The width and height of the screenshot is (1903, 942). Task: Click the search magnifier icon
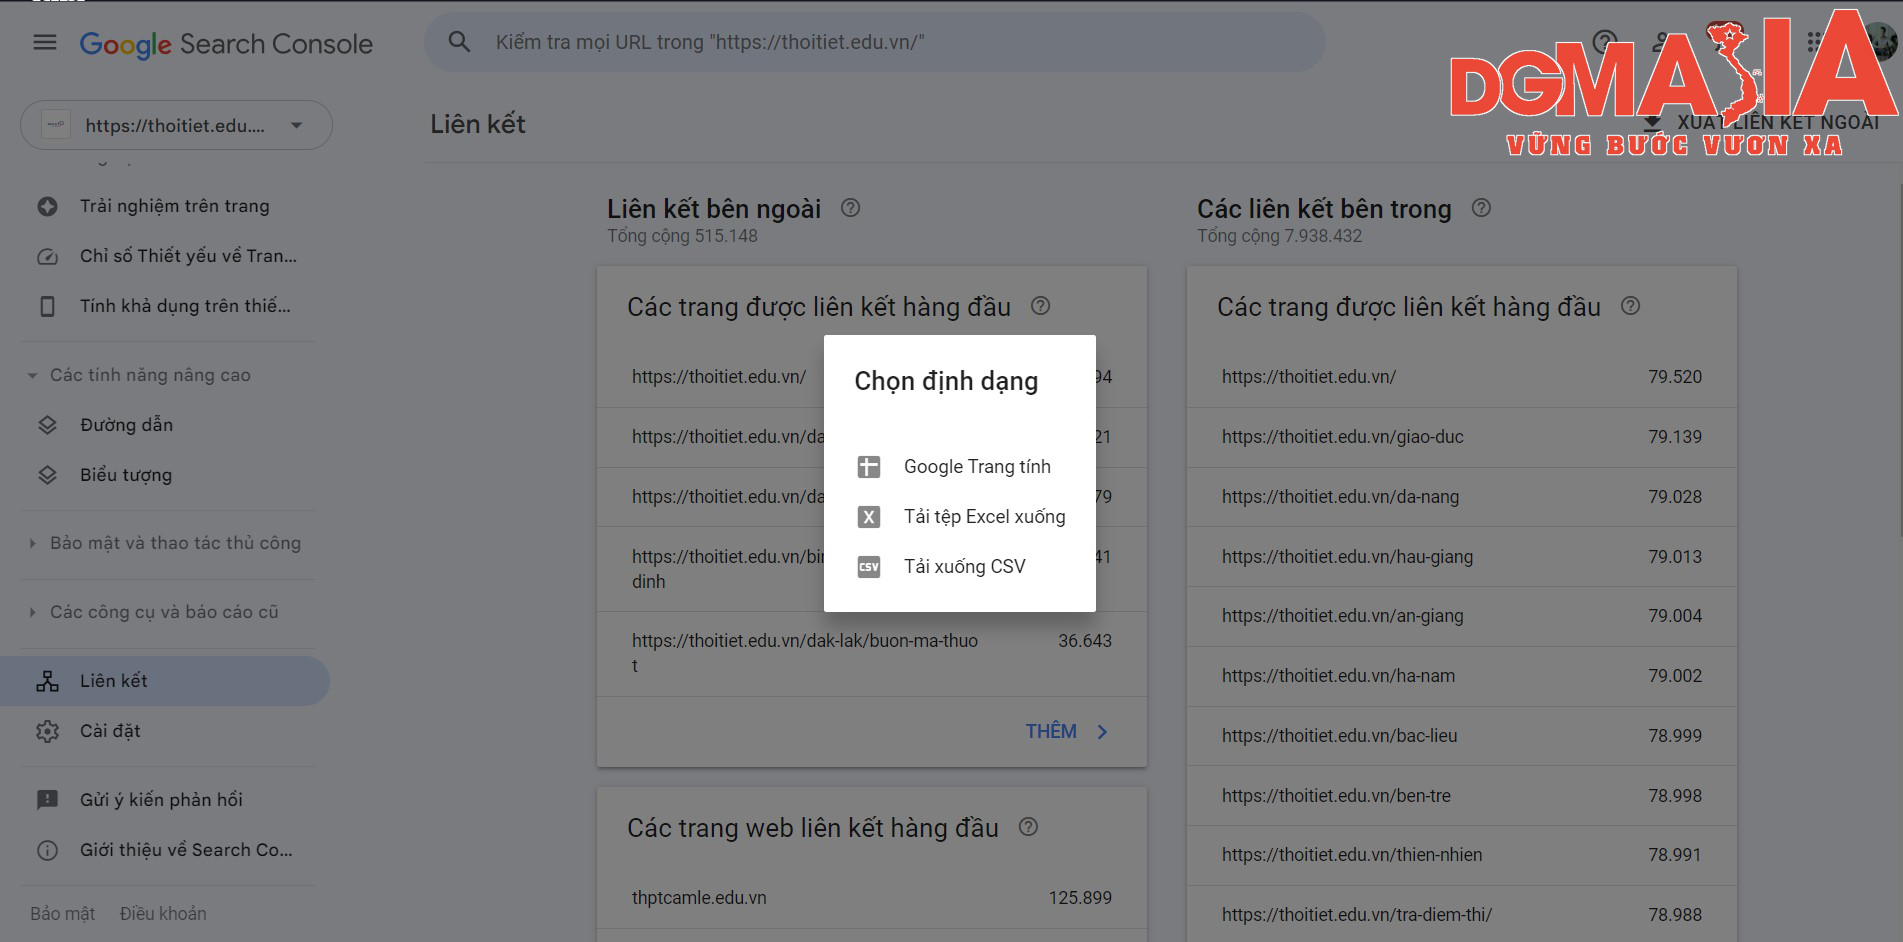[x=459, y=42]
